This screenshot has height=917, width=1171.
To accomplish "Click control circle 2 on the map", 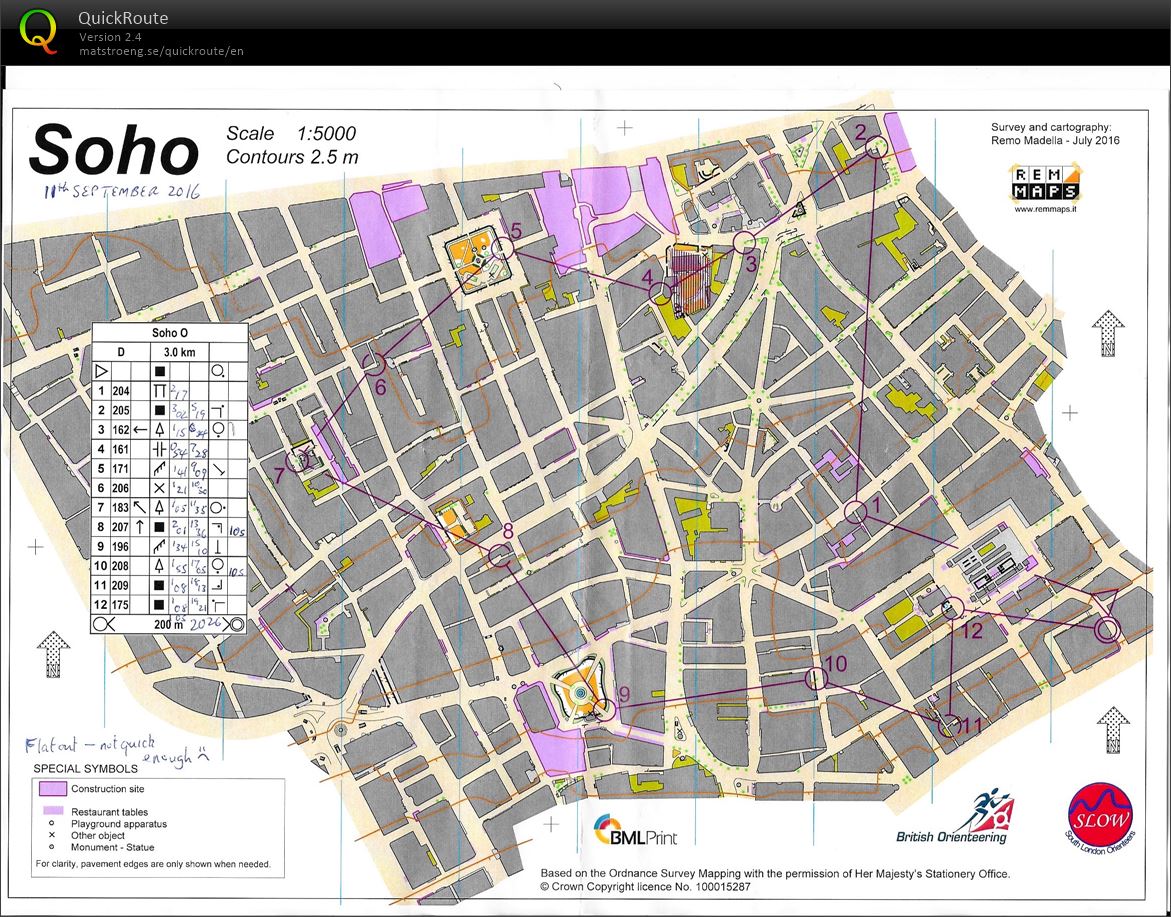I will coord(877,147).
